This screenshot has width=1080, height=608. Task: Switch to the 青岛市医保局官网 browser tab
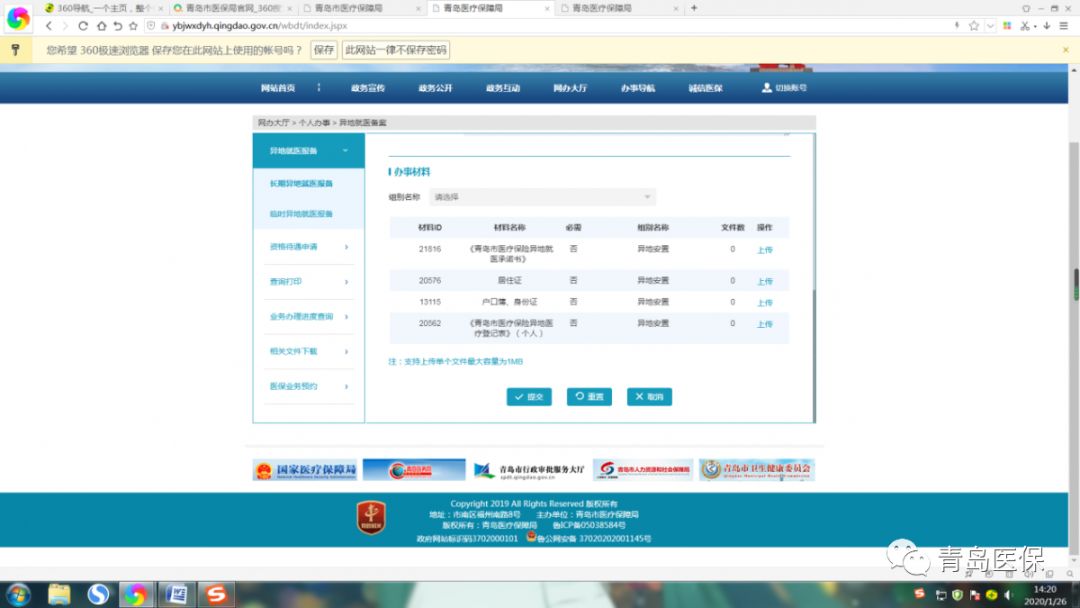(227, 8)
